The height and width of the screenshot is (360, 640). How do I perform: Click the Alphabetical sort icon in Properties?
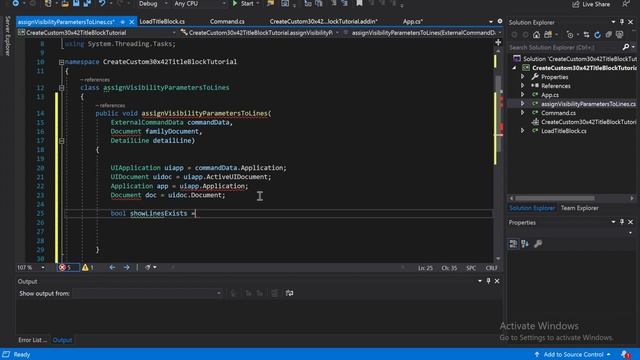[525, 244]
